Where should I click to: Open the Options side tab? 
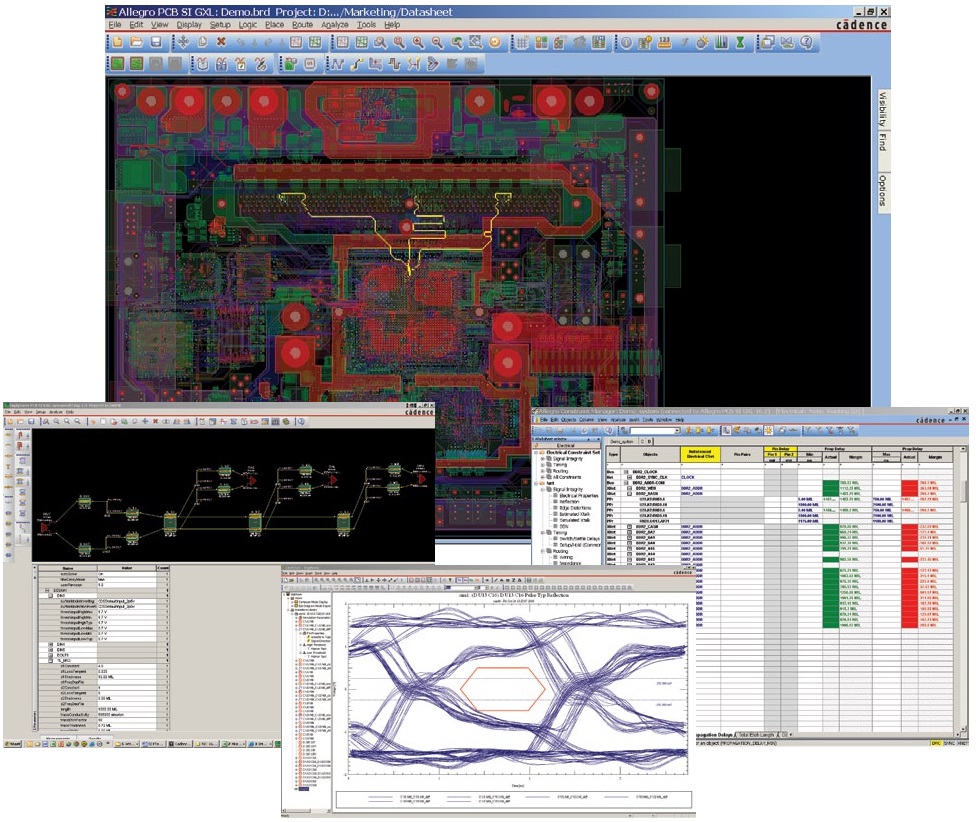[882, 190]
